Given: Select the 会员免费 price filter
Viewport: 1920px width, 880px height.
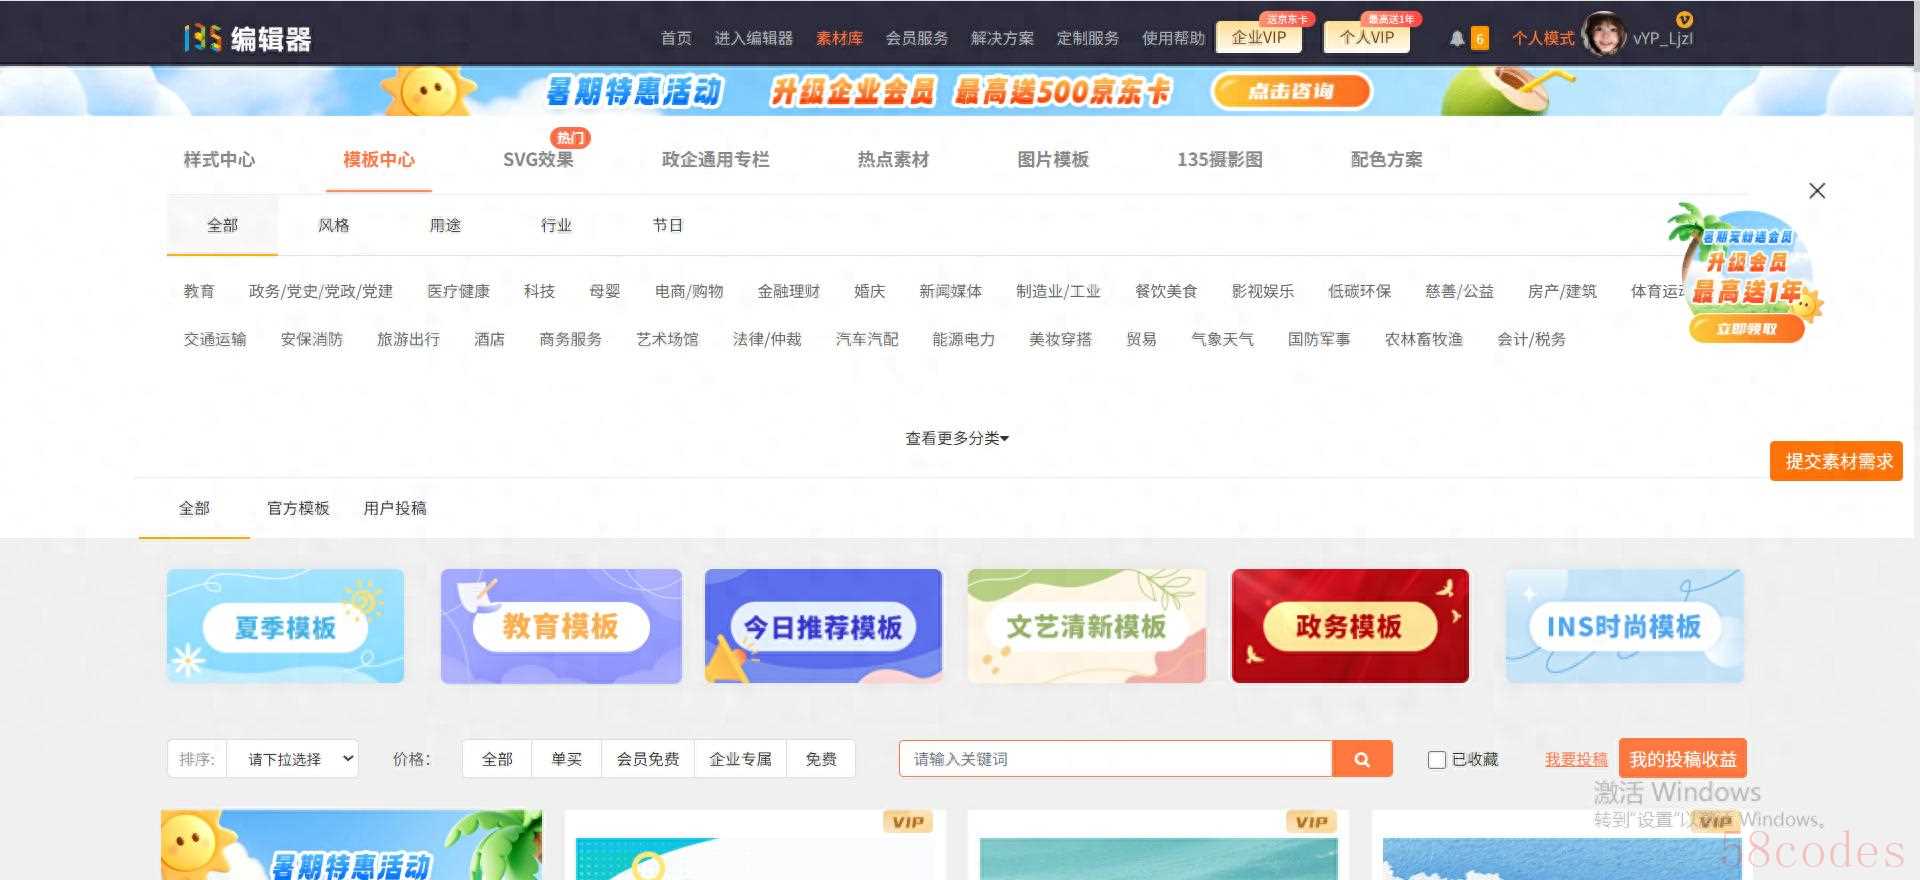Looking at the screenshot, I should 648,759.
